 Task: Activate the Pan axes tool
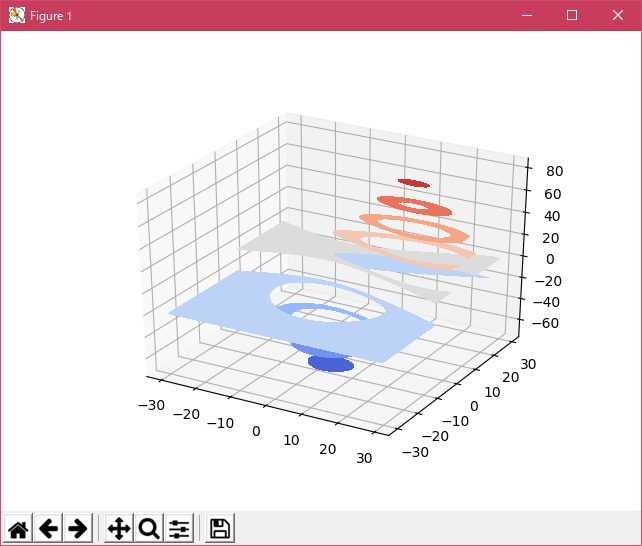119,528
